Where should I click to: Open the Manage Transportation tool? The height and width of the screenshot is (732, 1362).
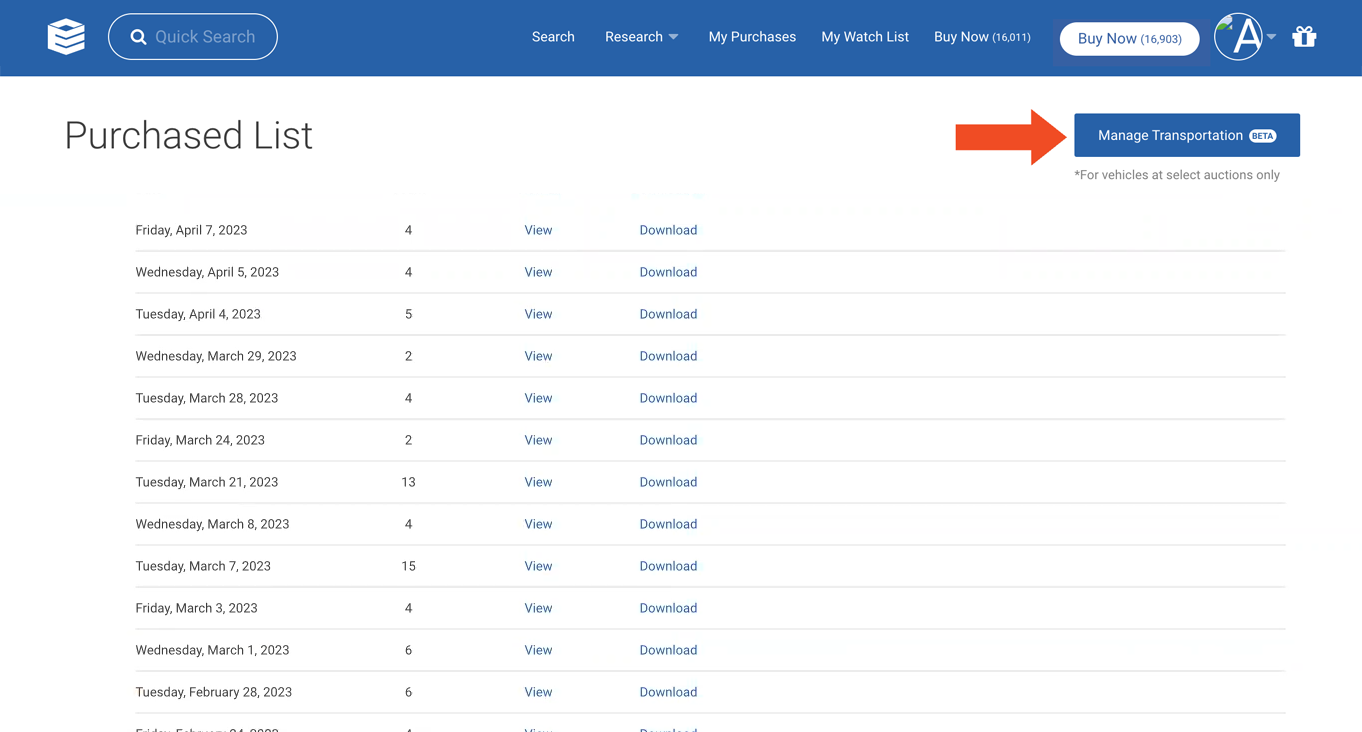1170,135
